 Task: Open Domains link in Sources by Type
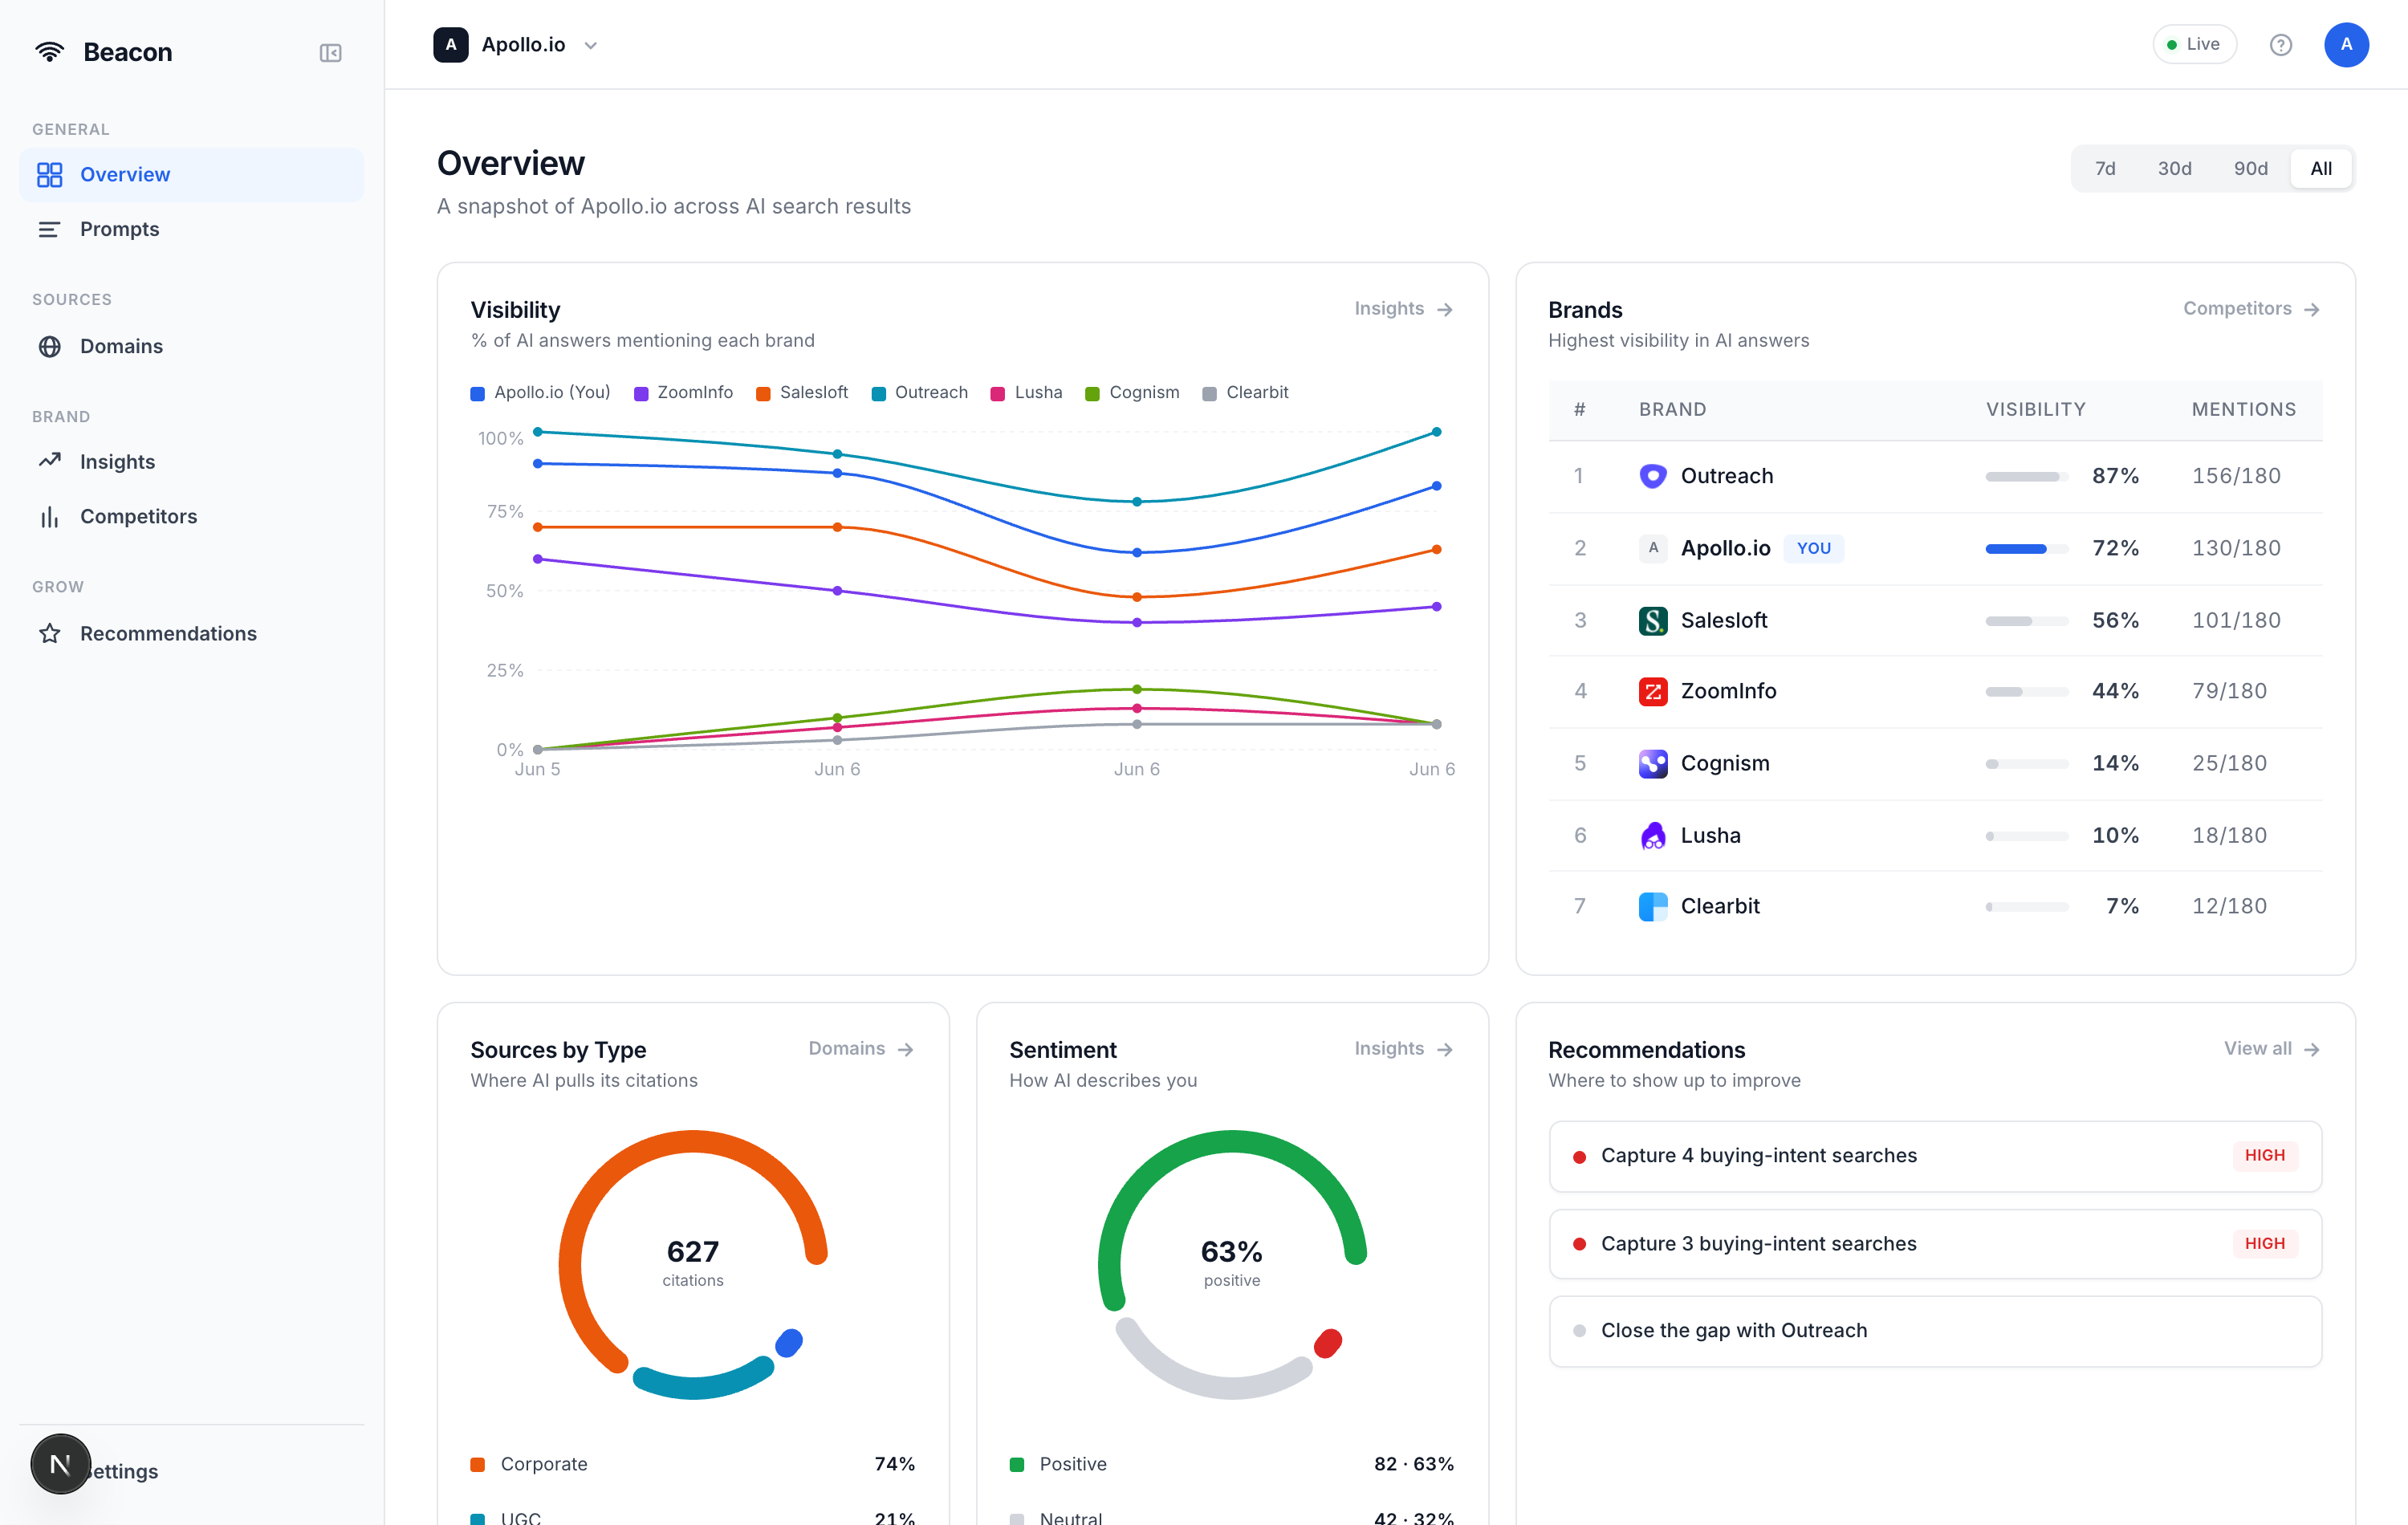(861, 1049)
